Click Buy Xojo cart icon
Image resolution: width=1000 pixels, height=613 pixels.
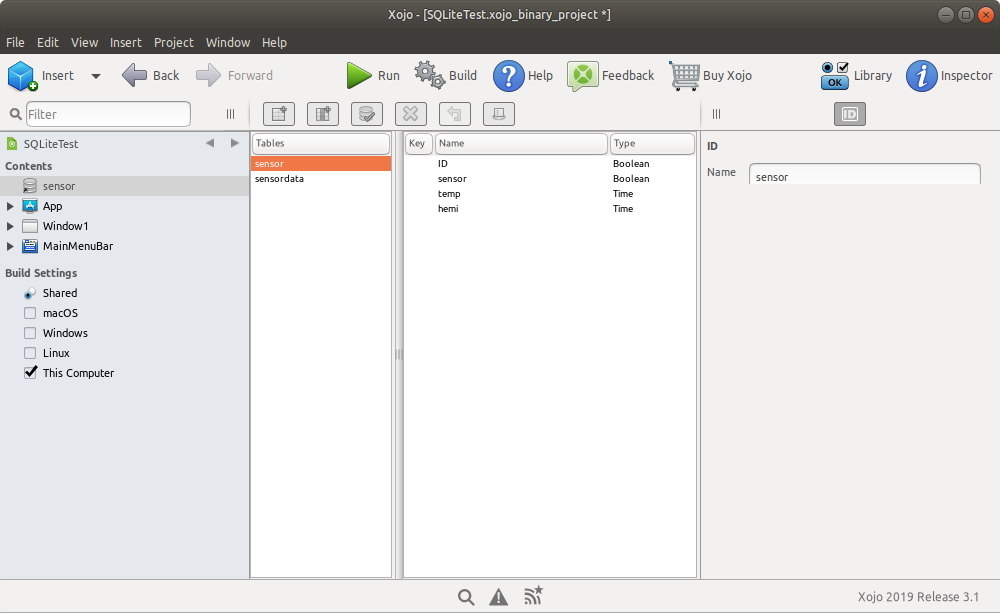pyautogui.click(x=684, y=76)
